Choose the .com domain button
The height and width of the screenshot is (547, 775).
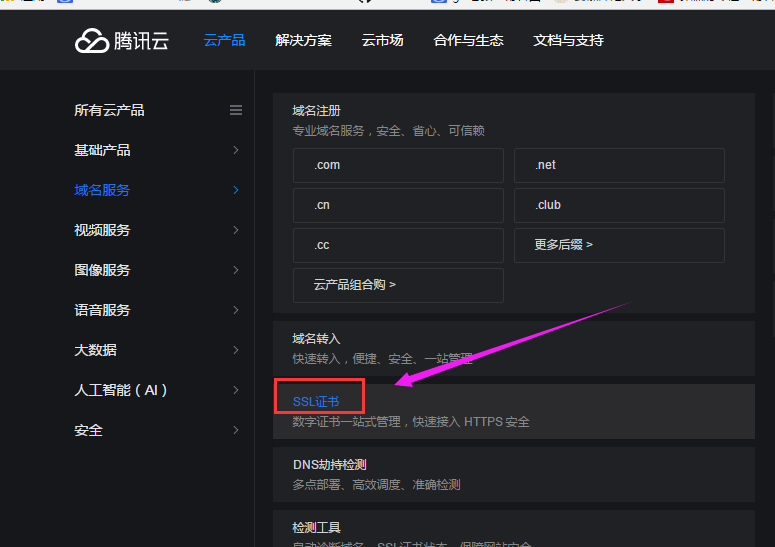pos(398,165)
